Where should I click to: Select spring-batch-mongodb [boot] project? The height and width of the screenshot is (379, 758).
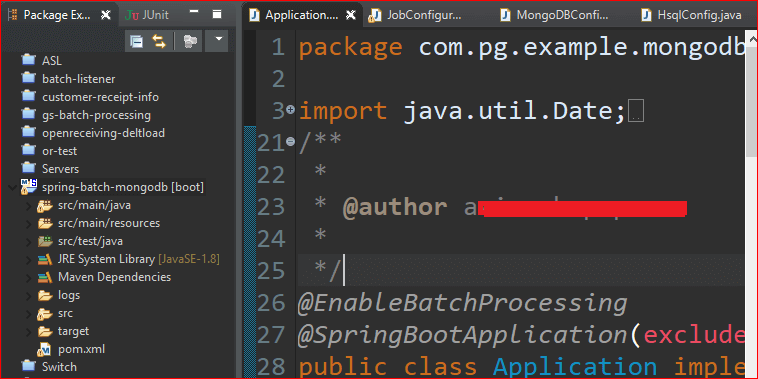pyautogui.click(x=123, y=187)
